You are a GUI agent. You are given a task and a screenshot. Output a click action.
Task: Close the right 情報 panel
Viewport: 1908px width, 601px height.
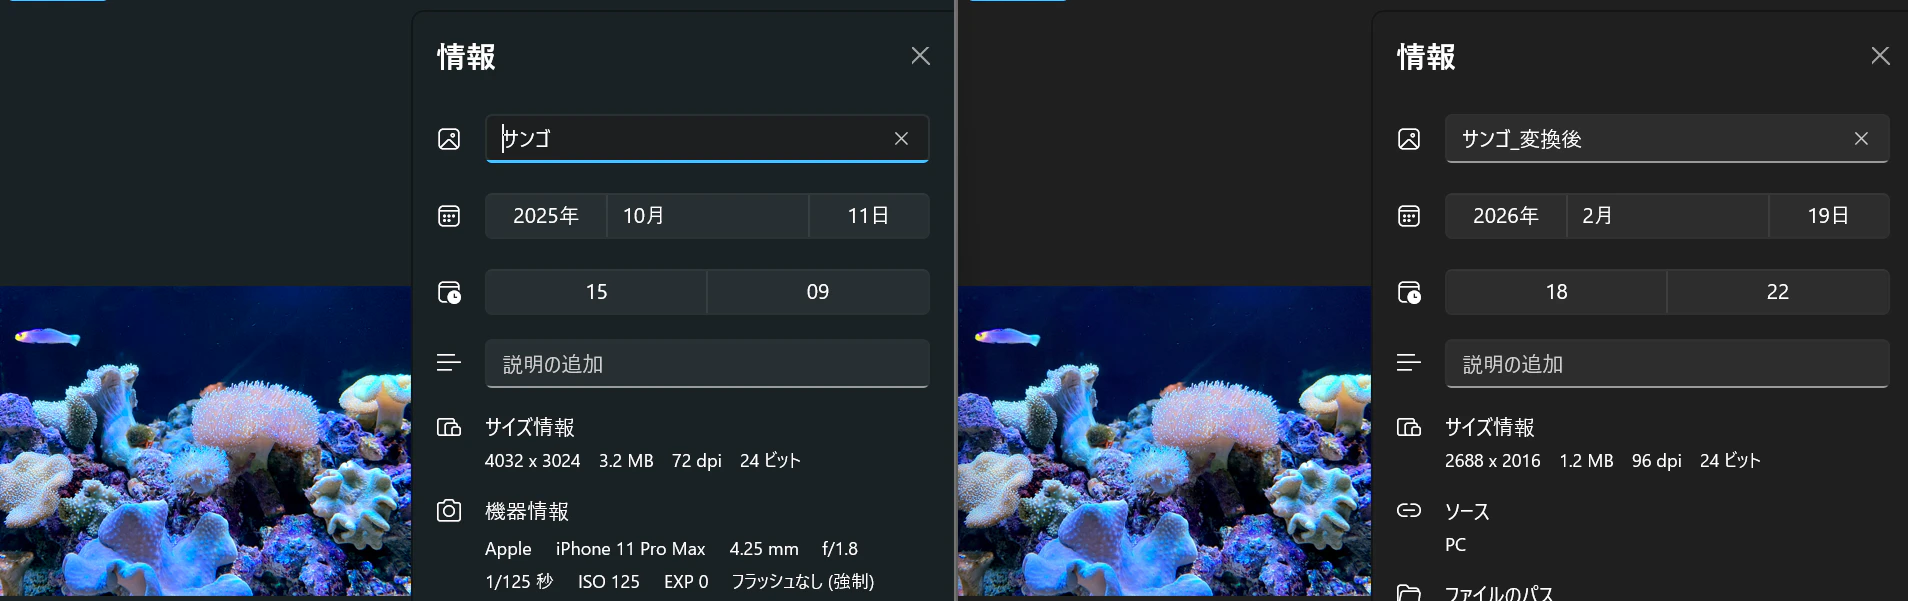(1880, 56)
